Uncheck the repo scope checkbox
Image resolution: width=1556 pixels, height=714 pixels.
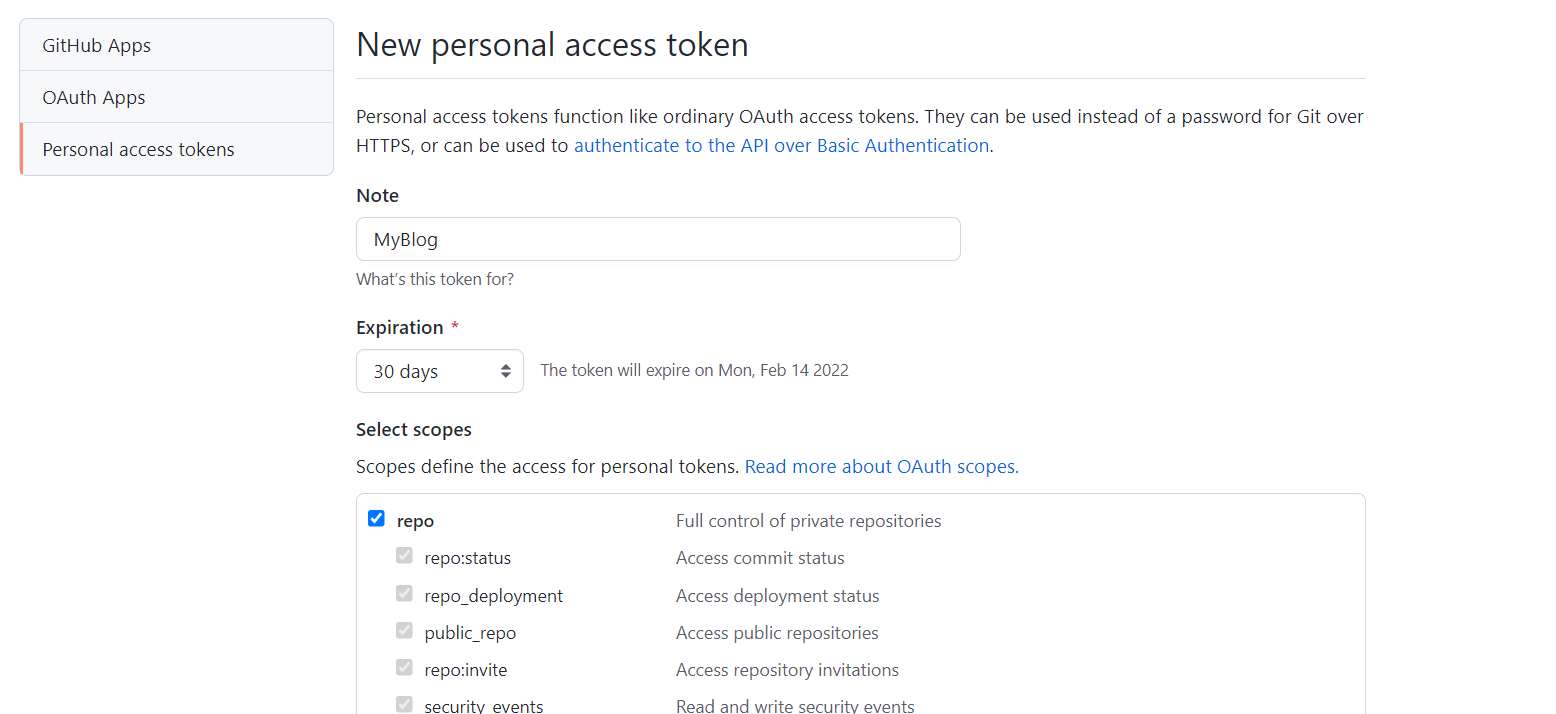[x=376, y=519]
